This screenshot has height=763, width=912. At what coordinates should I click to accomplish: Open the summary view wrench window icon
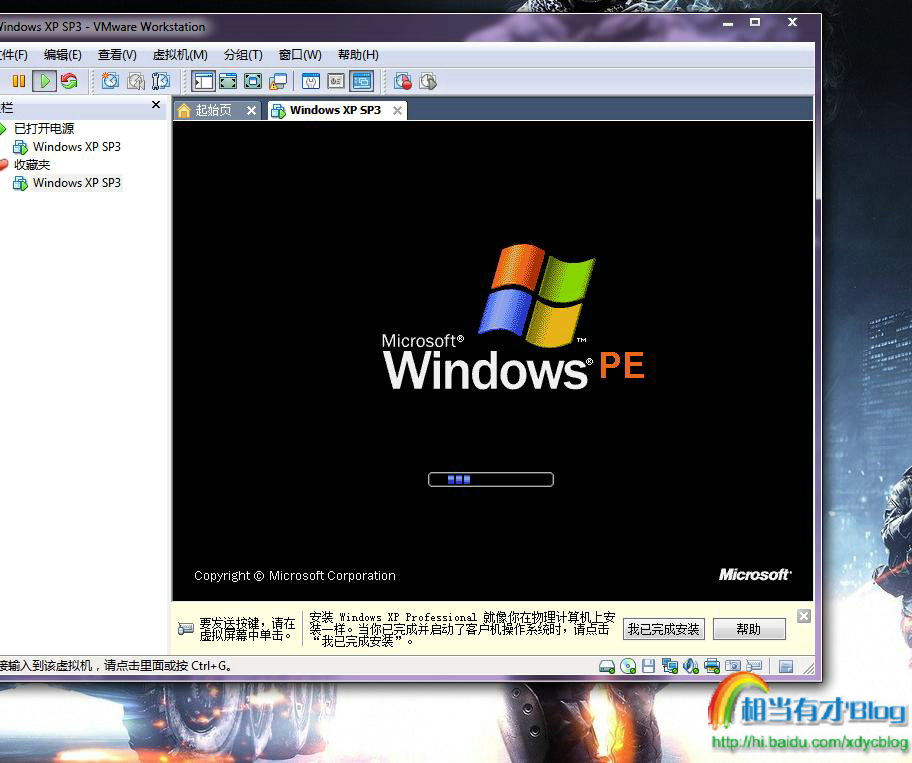311,81
